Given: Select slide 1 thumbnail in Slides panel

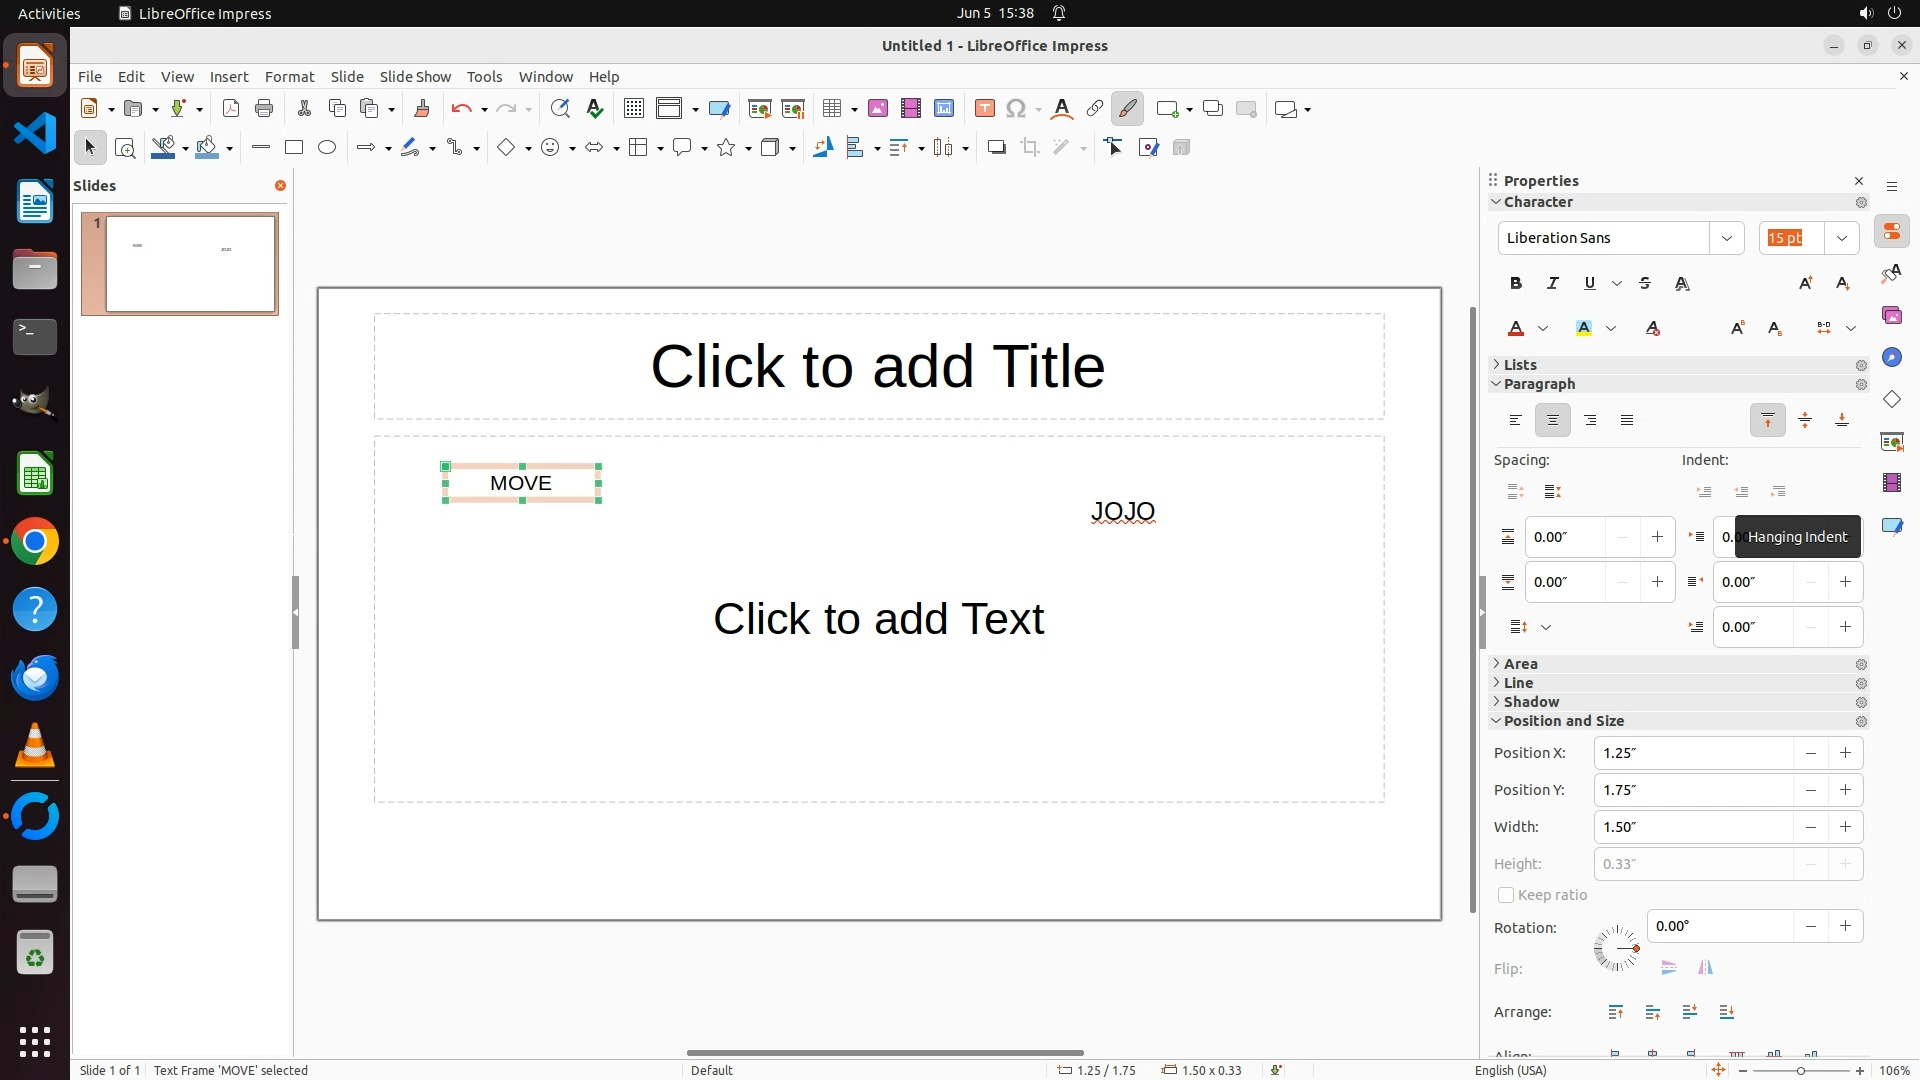Looking at the screenshot, I should pos(190,264).
